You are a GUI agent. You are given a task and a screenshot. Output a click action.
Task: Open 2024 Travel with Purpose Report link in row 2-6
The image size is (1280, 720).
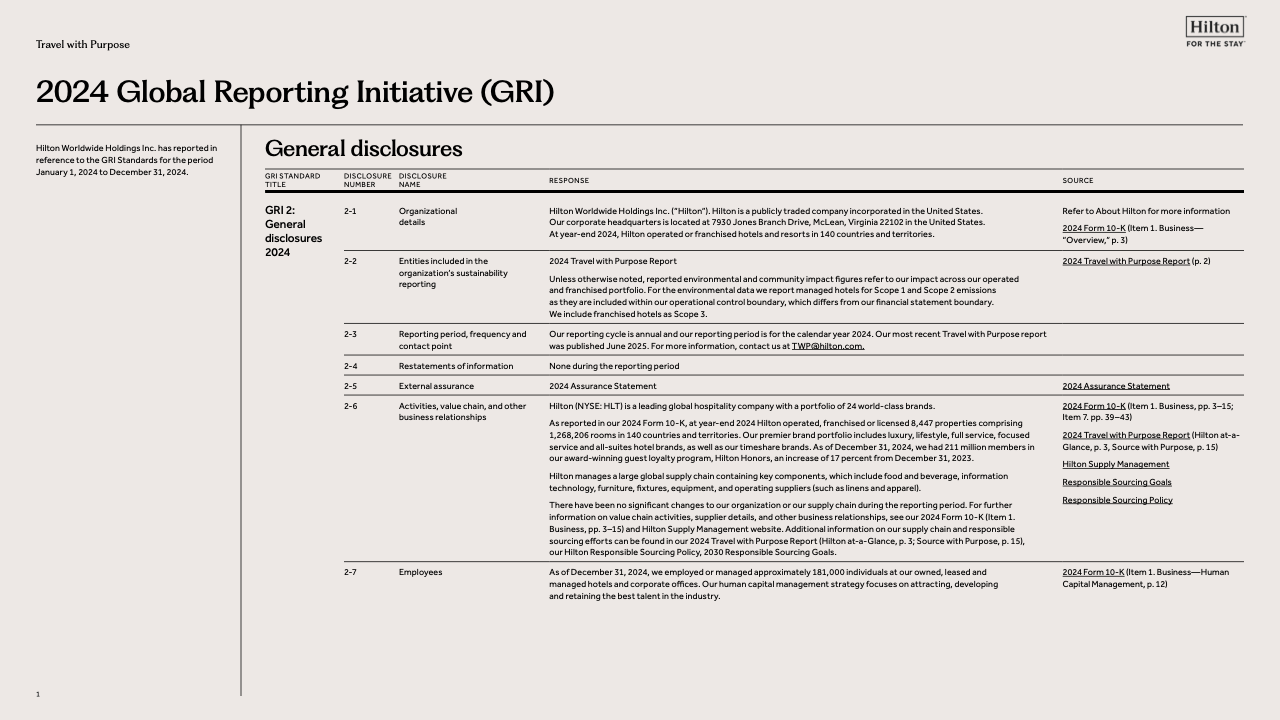(x=1125, y=435)
